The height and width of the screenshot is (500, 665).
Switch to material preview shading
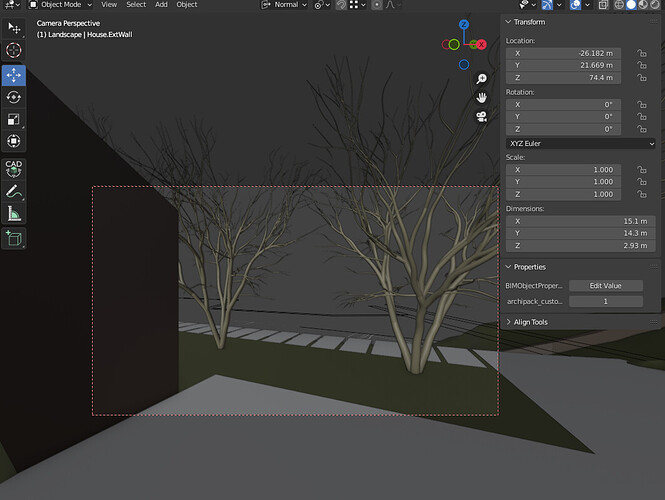click(x=643, y=5)
